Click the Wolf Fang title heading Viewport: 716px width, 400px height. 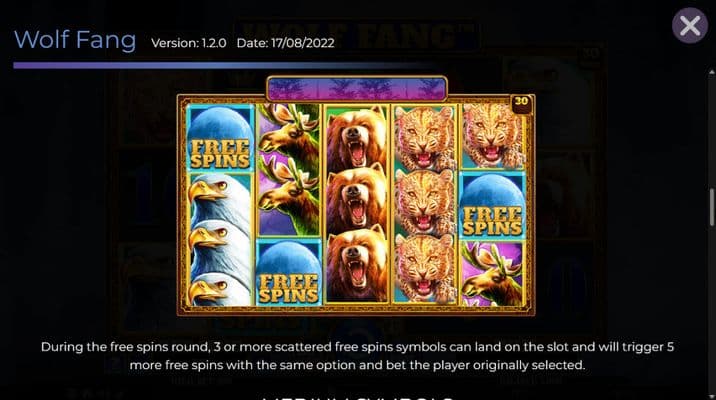tap(75, 40)
